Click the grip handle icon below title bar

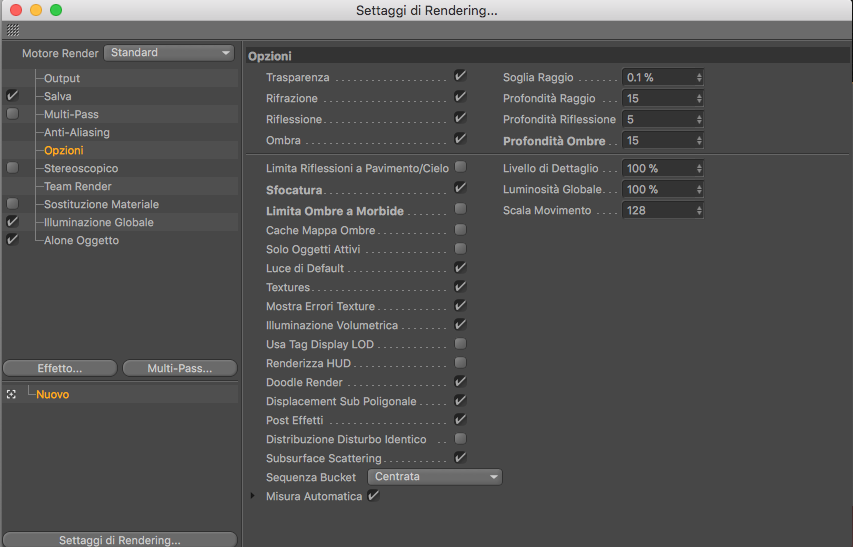13,30
